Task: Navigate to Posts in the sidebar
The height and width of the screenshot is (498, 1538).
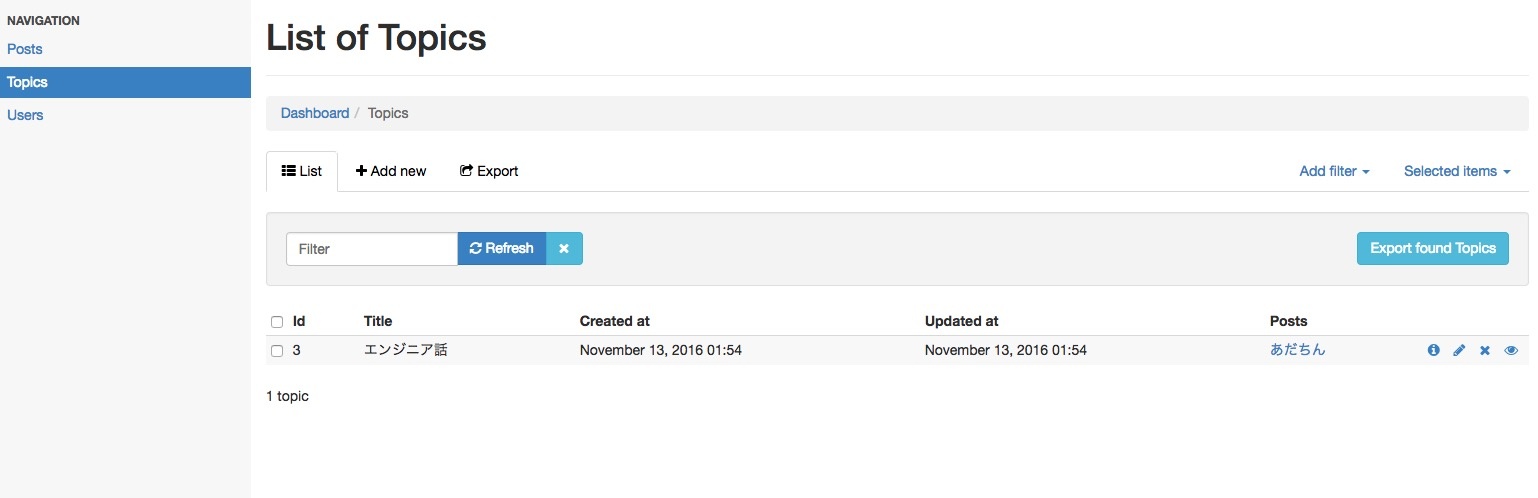Action: tap(25, 49)
